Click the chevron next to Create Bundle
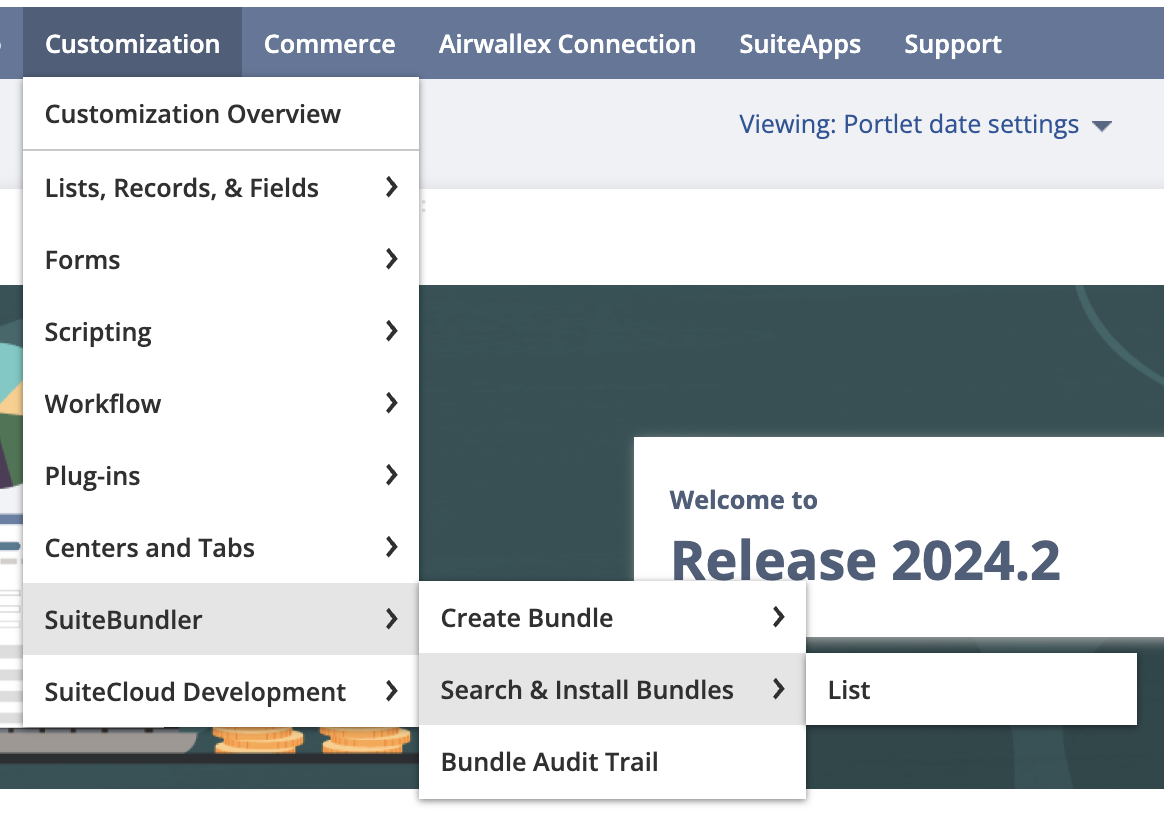This screenshot has width=1164, height=820. (778, 617)
